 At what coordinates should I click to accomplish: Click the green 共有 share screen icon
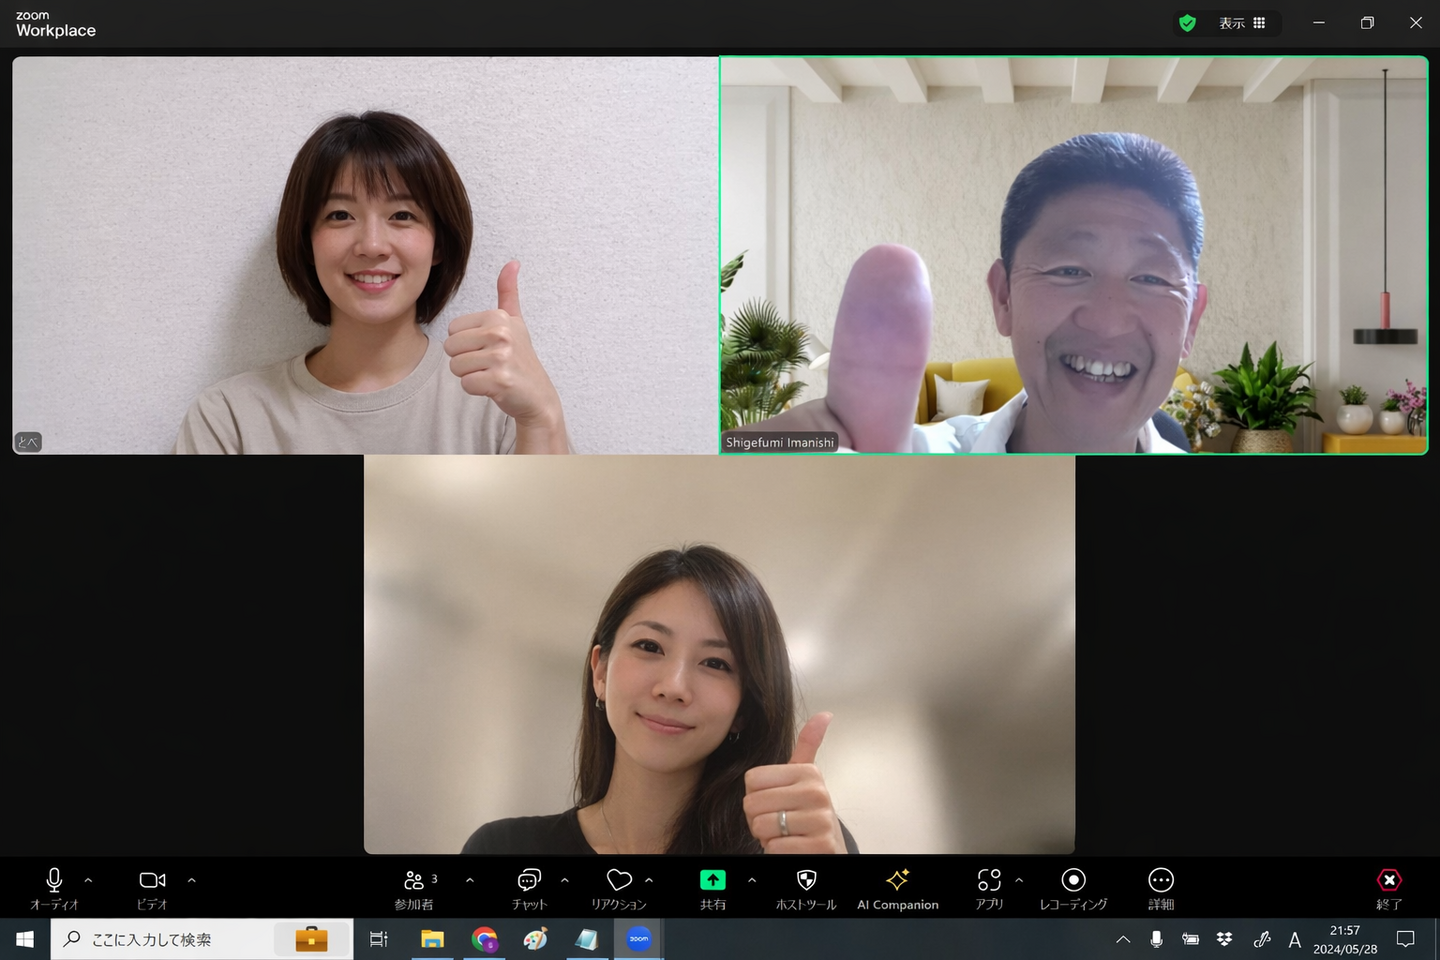pos(712,880)
